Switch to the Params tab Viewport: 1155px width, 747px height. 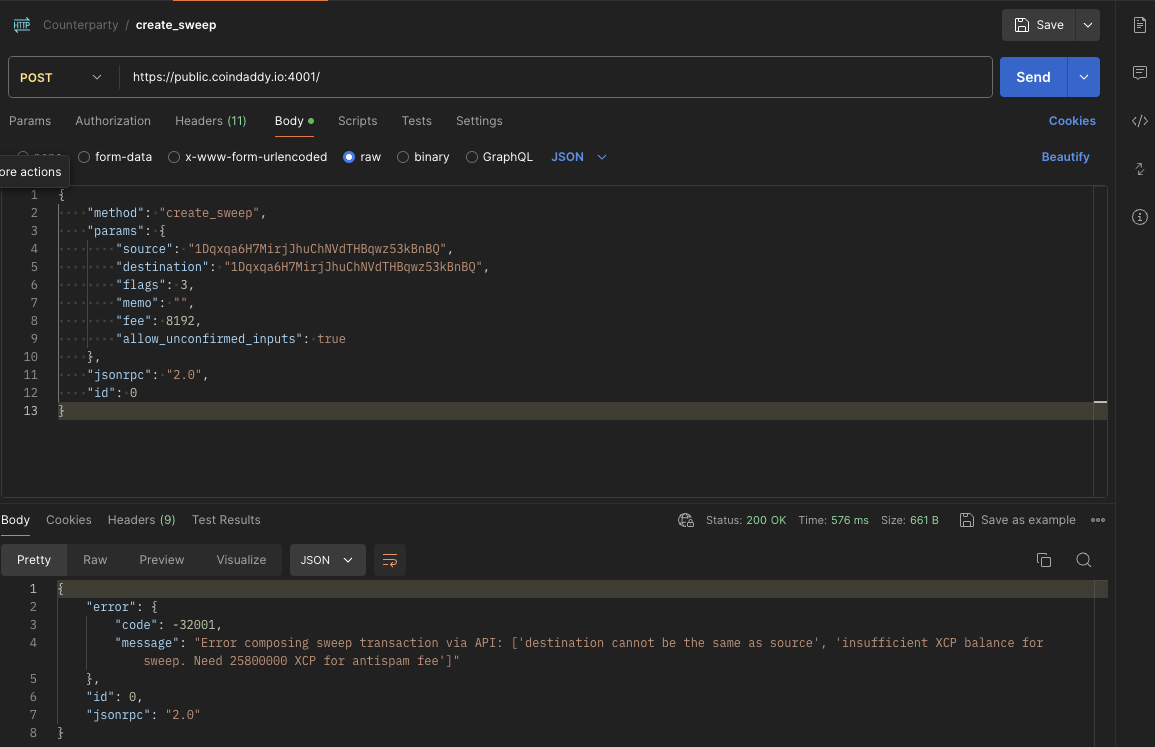click(30, 121)
